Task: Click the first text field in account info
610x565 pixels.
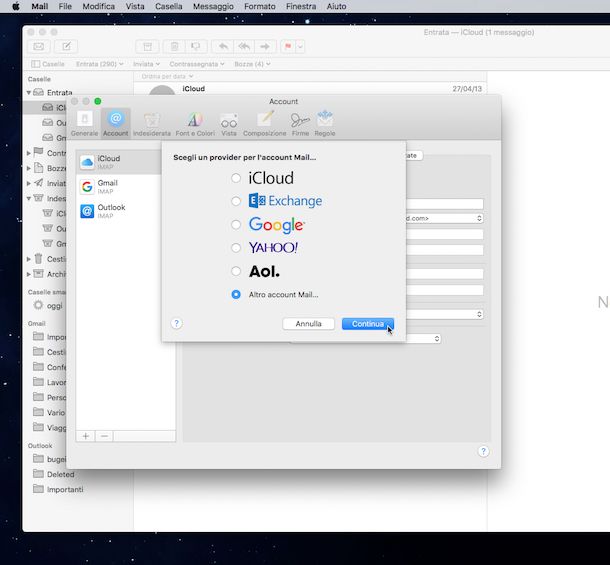Action: click(445, 204)
